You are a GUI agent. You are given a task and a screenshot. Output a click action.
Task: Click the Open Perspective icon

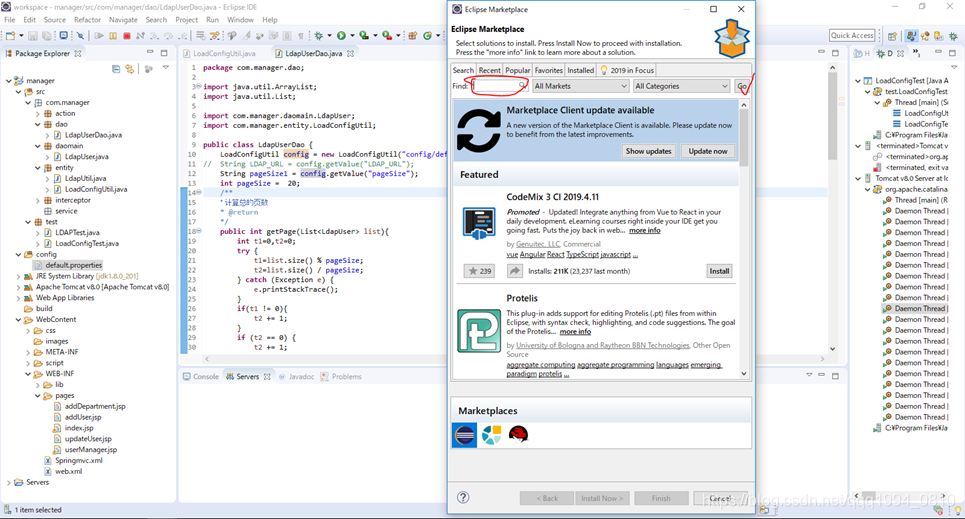point(892,36)
